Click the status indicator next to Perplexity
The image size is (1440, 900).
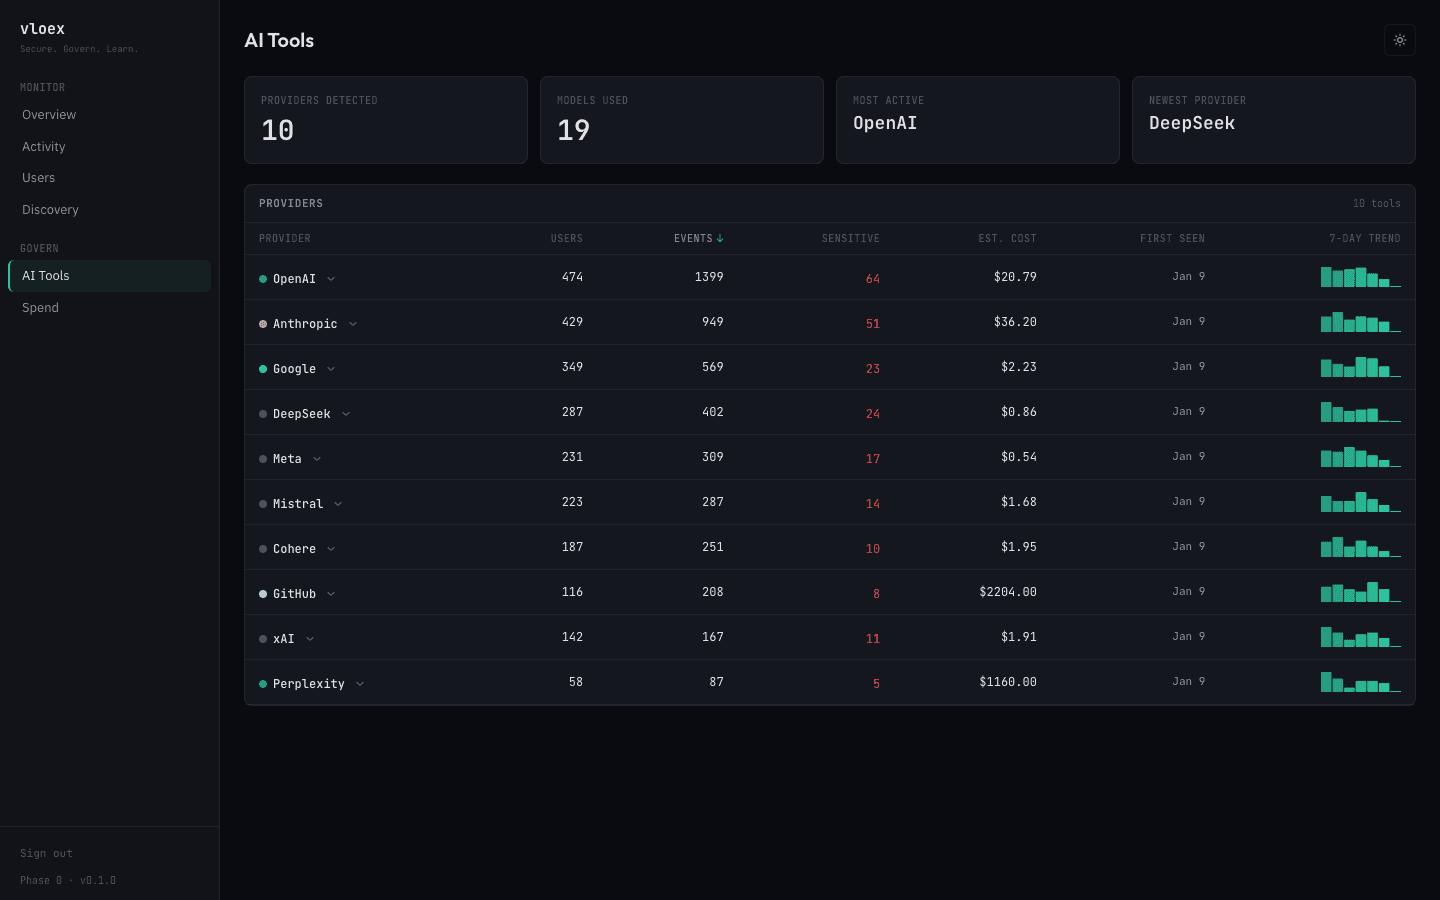[262, 682]
